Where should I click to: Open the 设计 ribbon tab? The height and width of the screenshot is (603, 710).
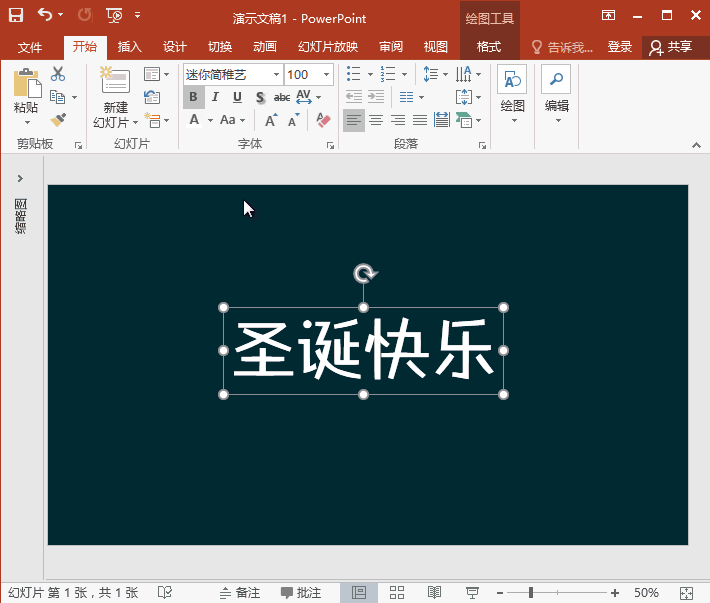click(x=175, y=47)
